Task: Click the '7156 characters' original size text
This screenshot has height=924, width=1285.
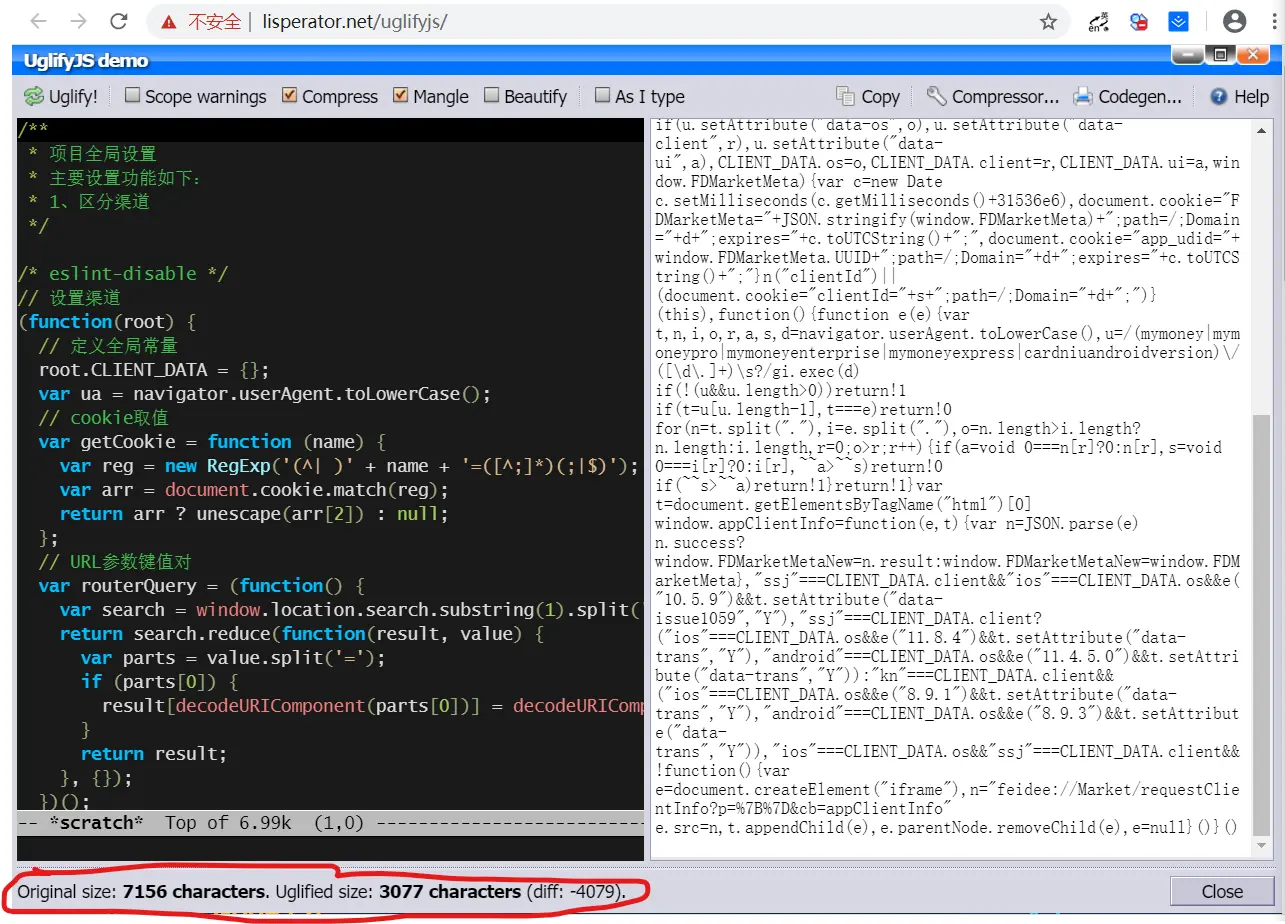Action: click(x=195, y=891)
